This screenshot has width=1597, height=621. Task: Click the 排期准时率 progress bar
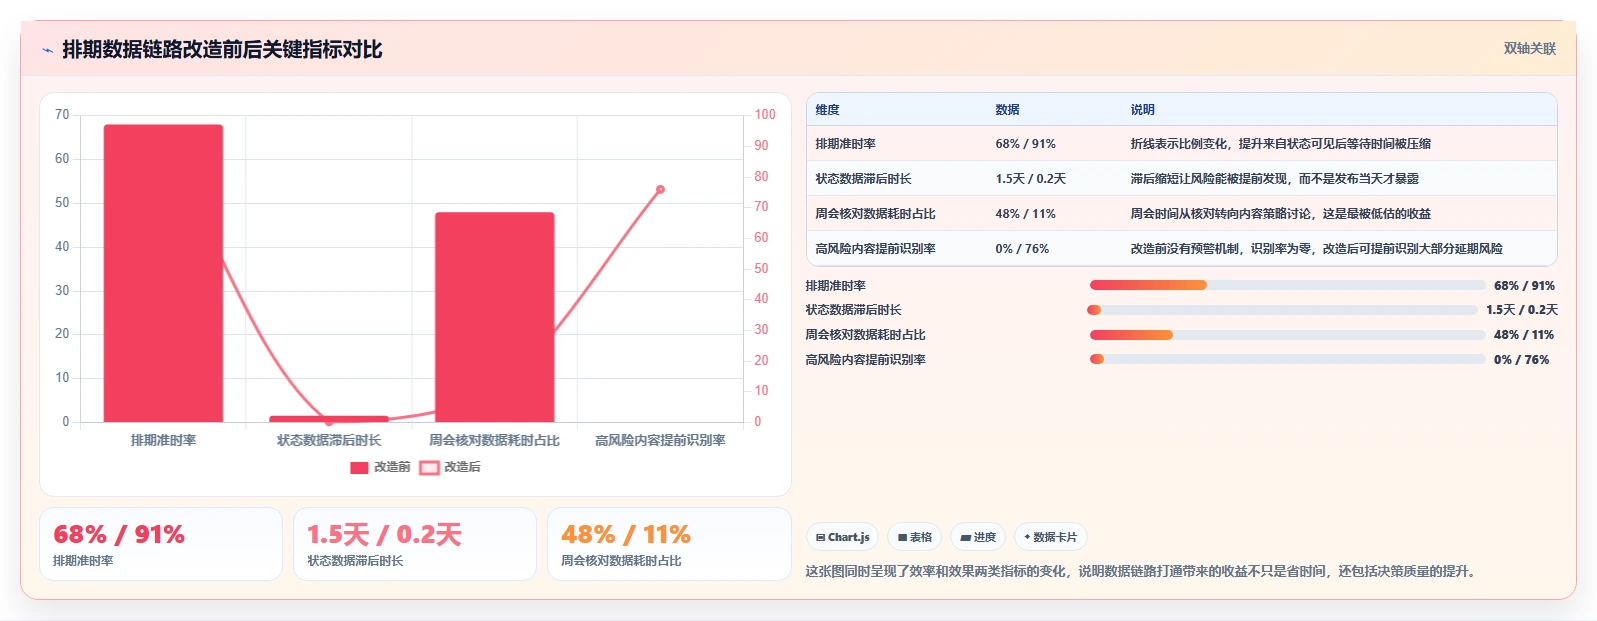(1287, 285)
